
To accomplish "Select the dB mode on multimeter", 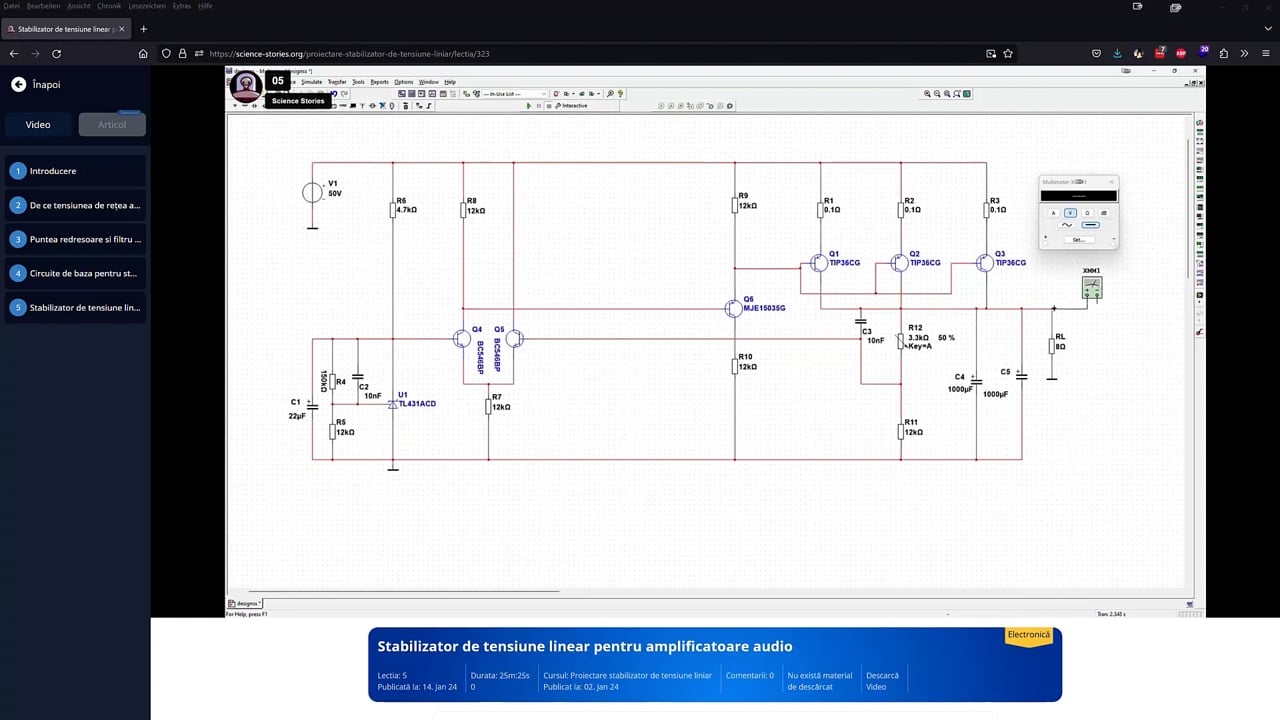I will click(1104, 213).
